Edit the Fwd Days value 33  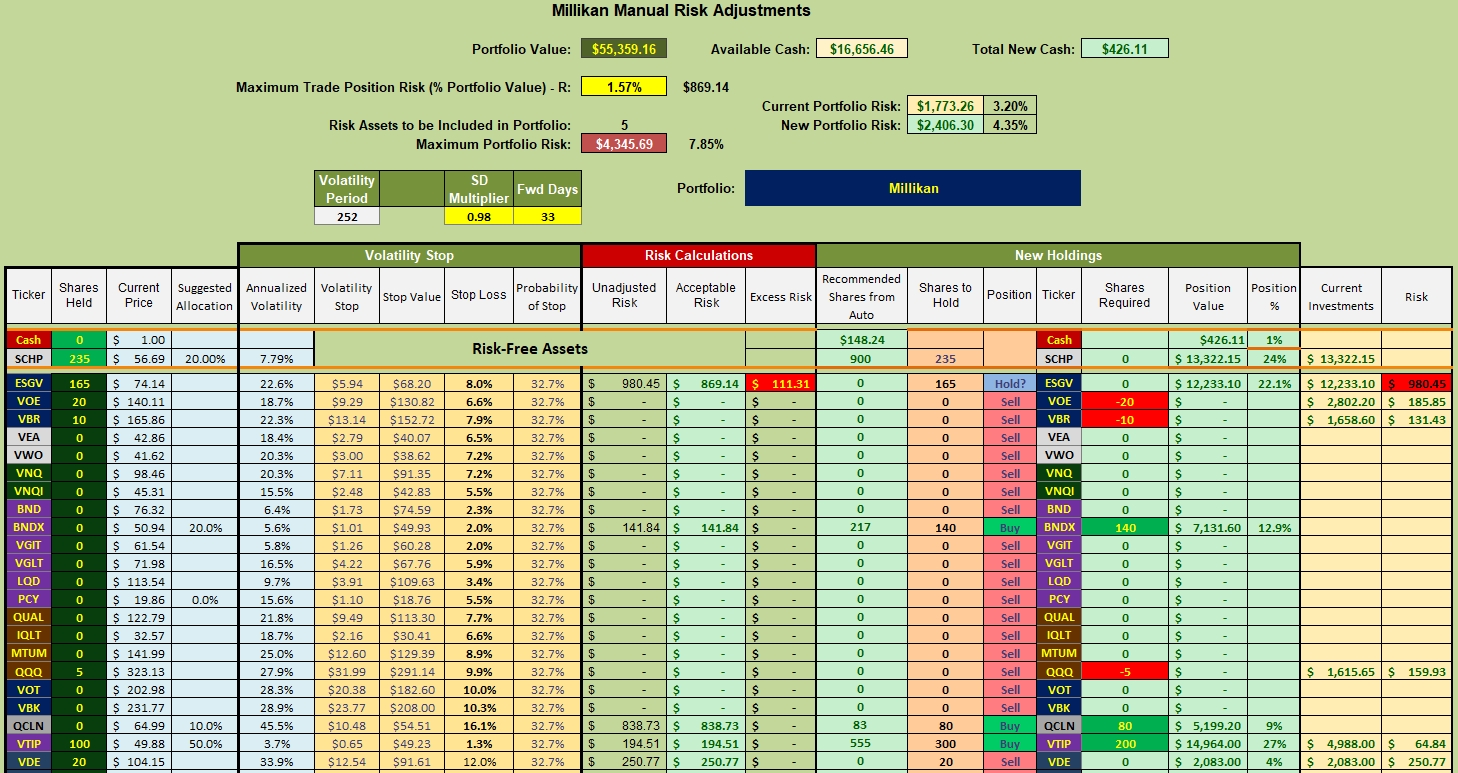547,216
